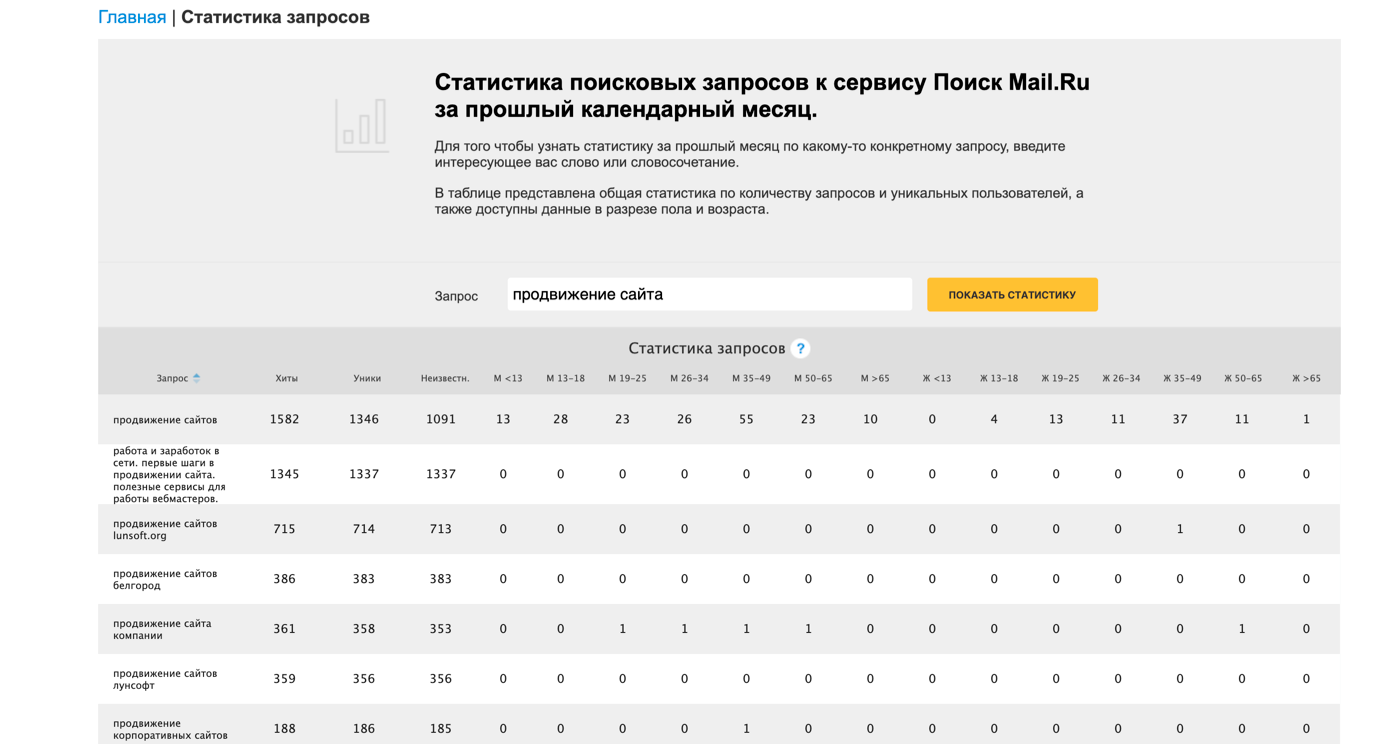Click value 353 in Неизвестн. column
1377x744 pixels.
(441, 629)
